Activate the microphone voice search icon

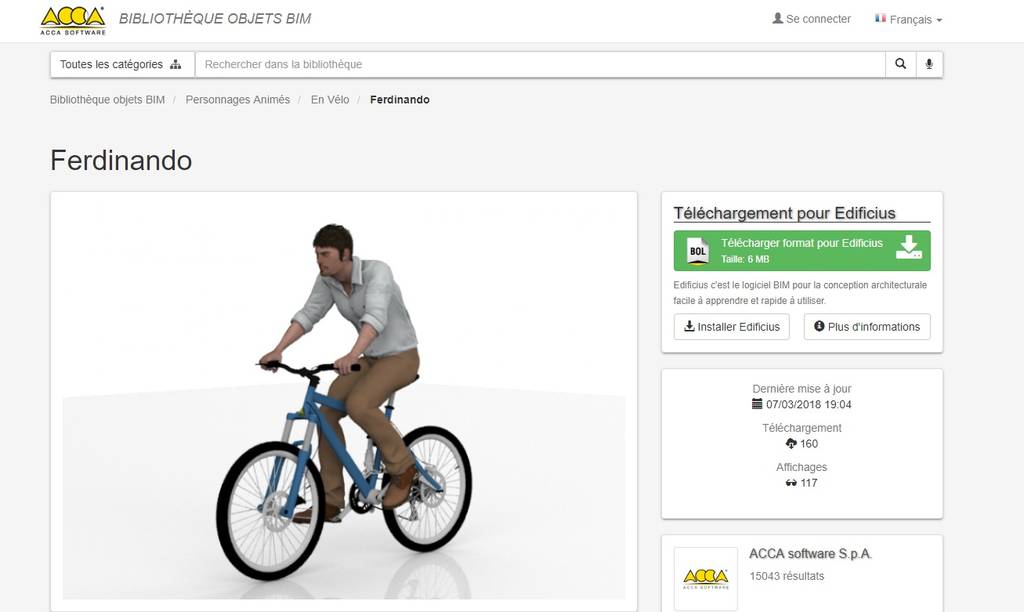(929, 64)
